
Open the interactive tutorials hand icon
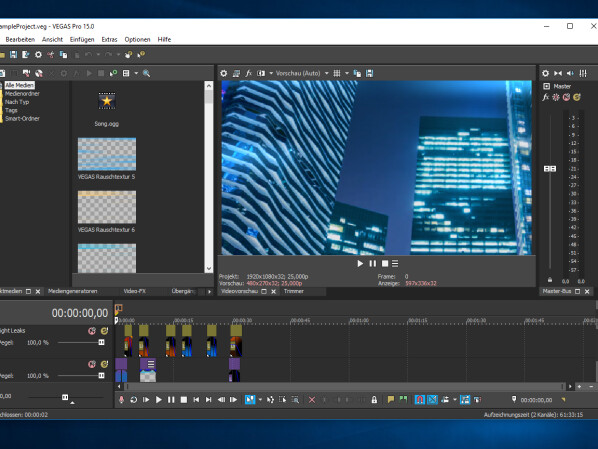[x=129, y=55]
